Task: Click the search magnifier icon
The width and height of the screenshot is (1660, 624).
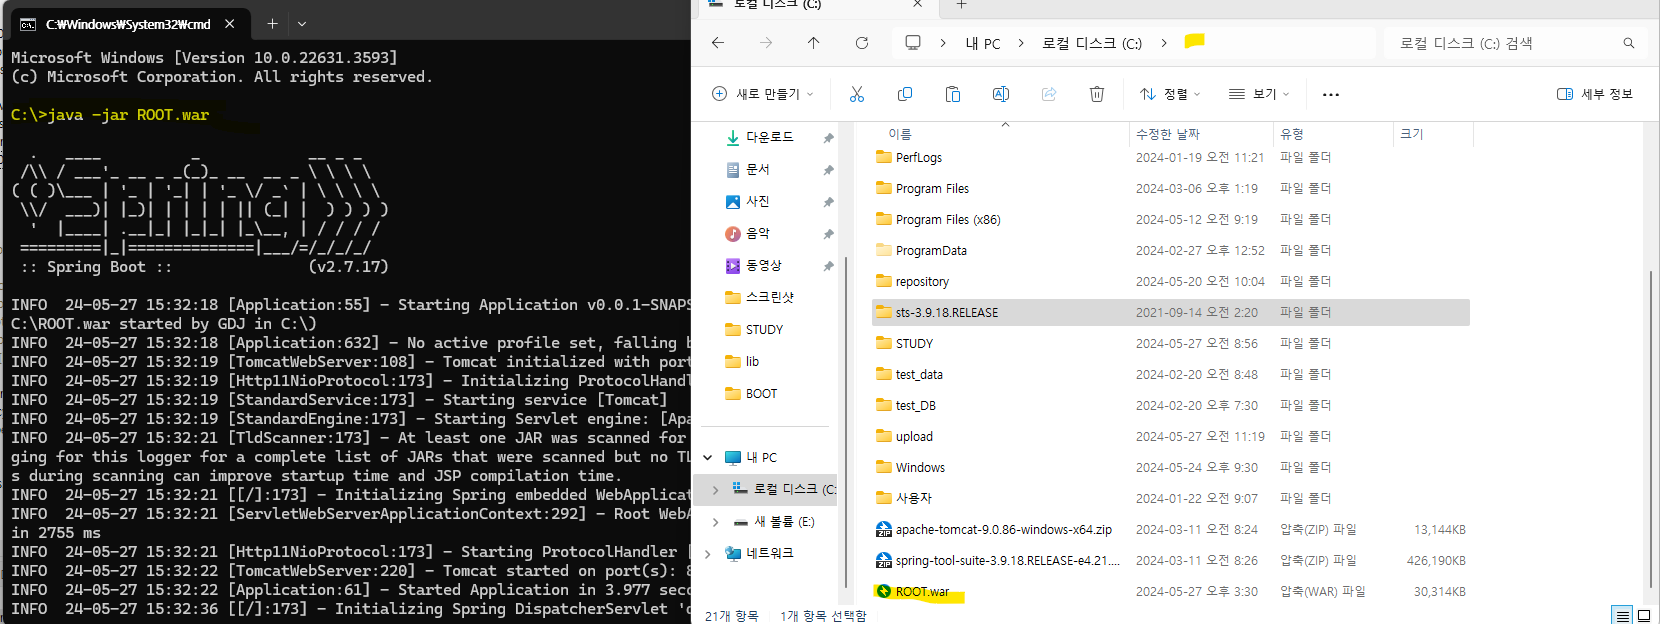Action: click(1629, 43)
